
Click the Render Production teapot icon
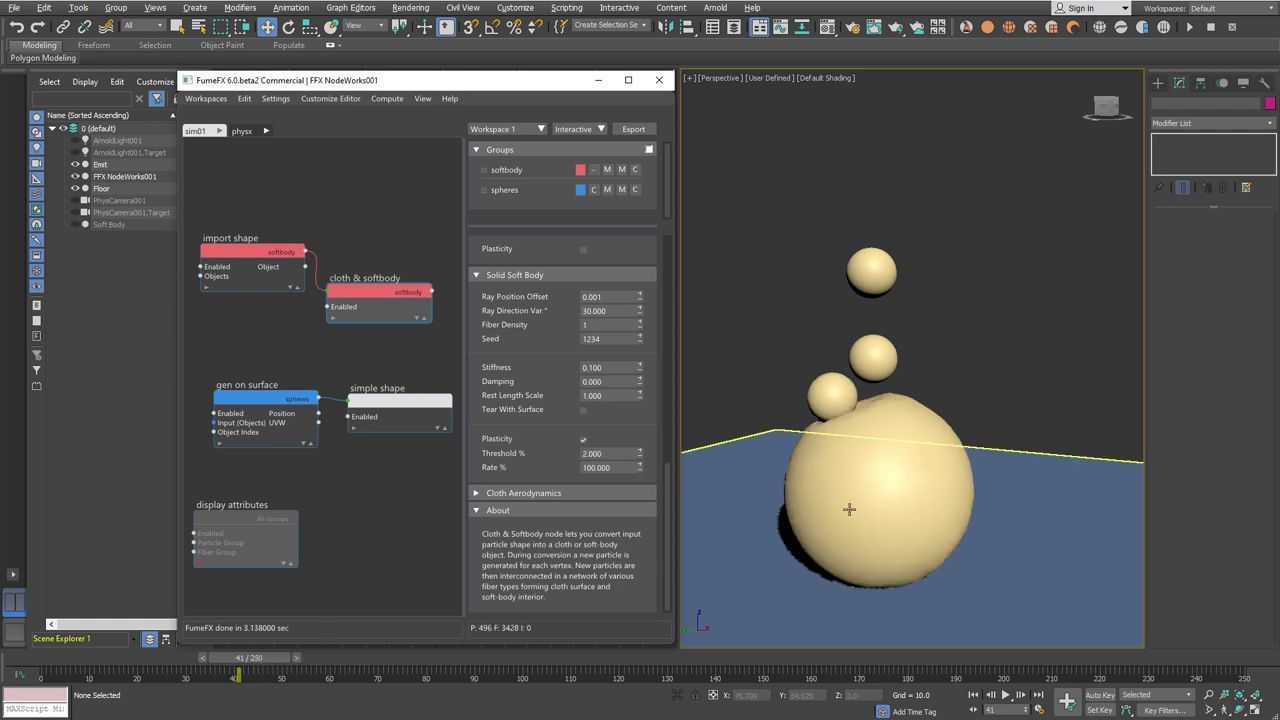point(895,27)
